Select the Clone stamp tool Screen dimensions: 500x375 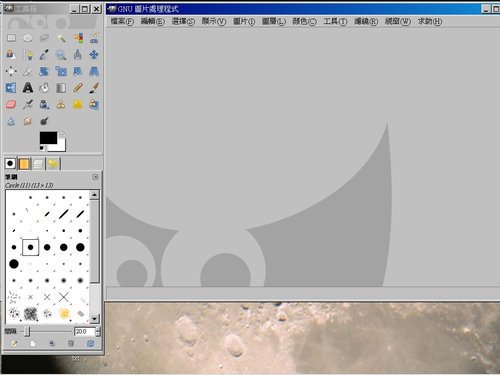point(61,105)
